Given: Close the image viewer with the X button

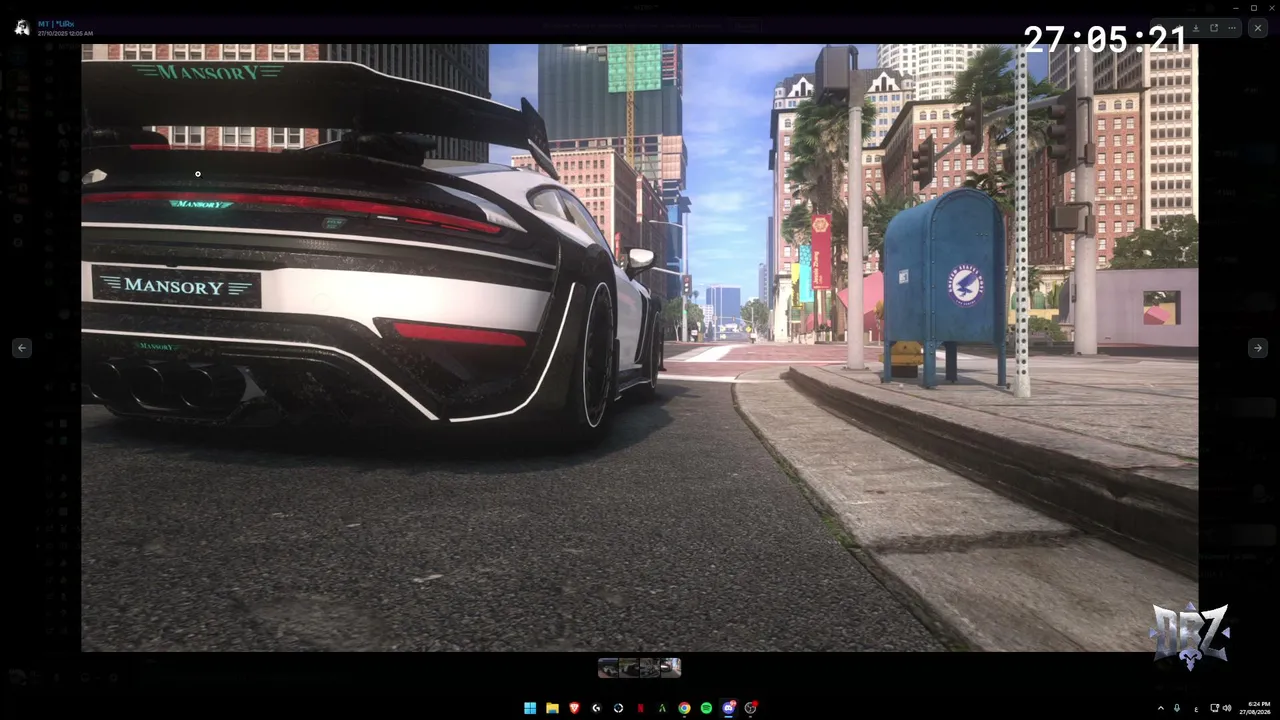Looking at the screenshot, I should (1257, 28).
